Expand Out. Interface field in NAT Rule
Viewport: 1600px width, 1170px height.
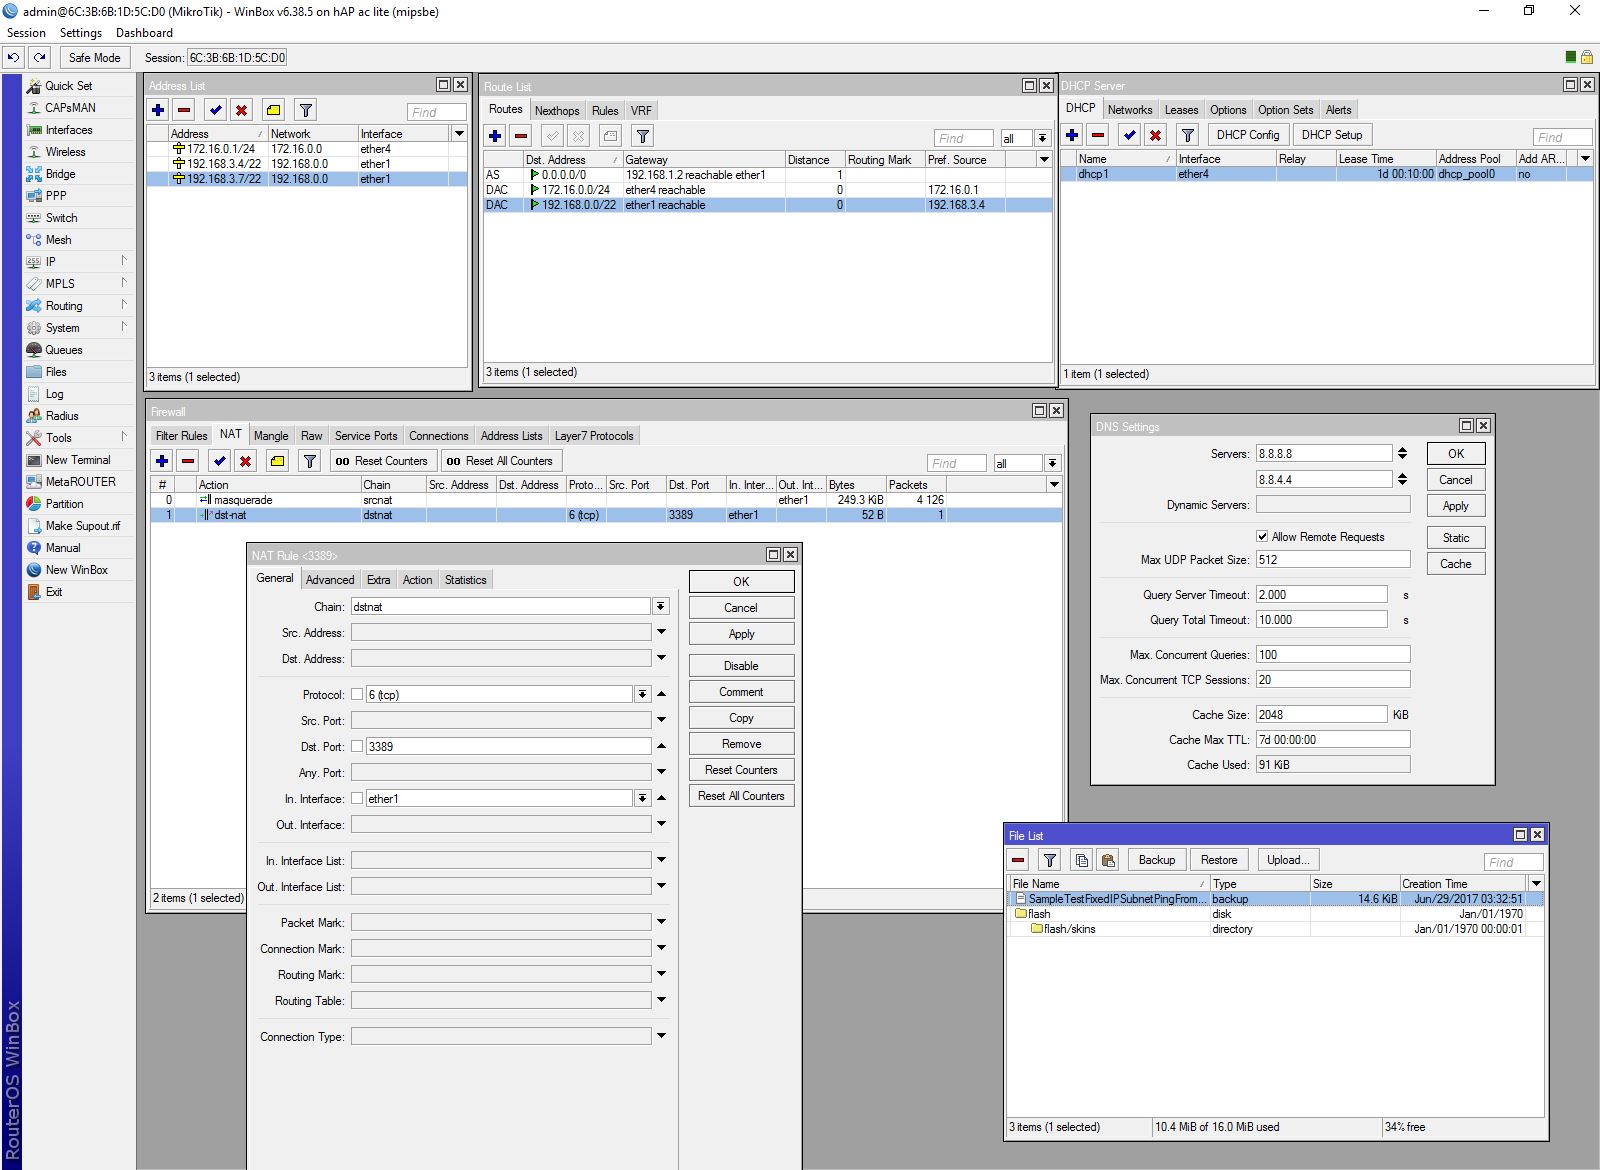point(661,824)
